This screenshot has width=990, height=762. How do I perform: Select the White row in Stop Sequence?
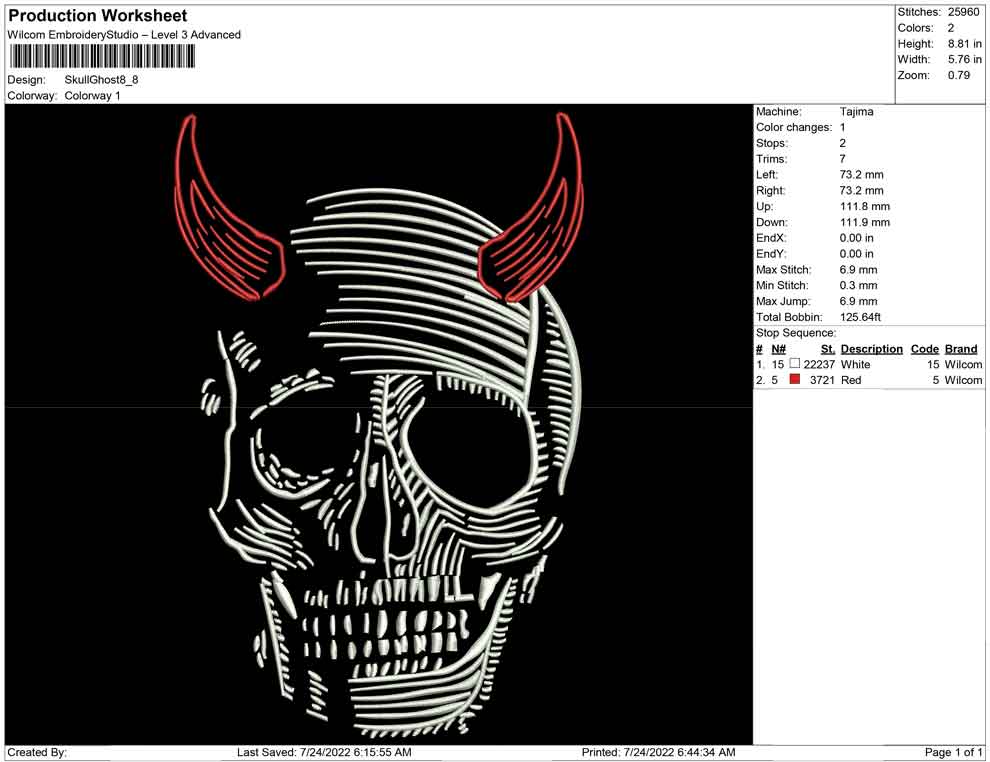coord(855,365)
